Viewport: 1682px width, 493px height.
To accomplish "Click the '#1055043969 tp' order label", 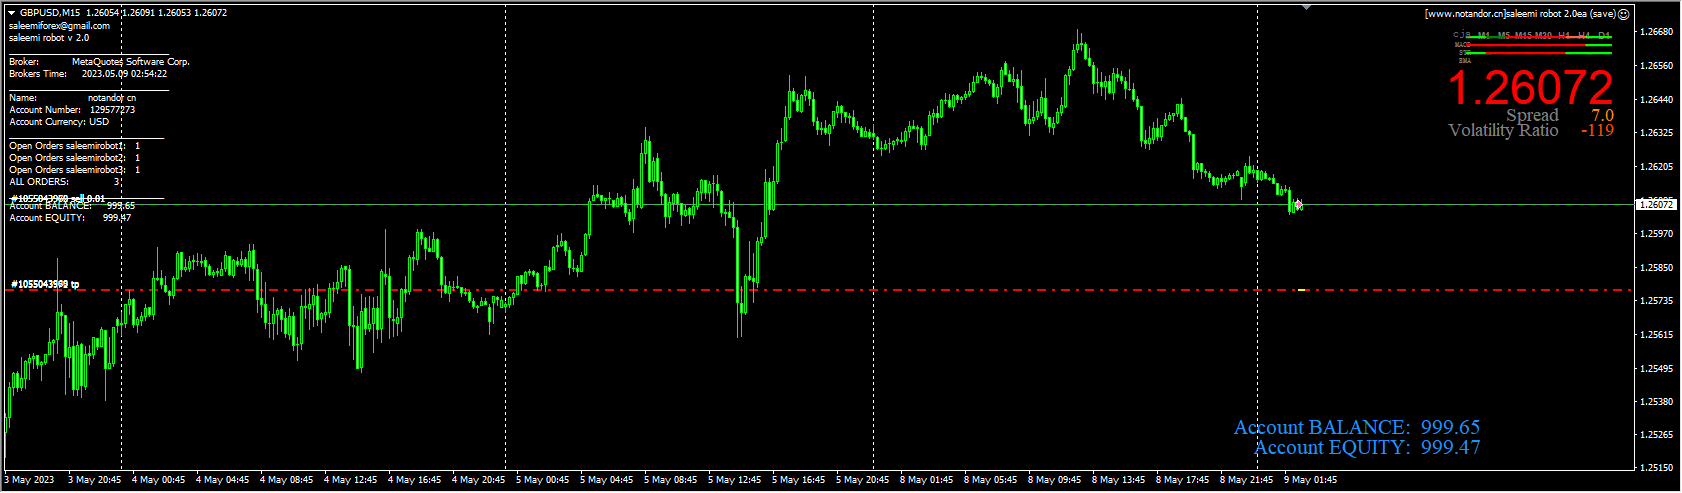I will (45, 285).
